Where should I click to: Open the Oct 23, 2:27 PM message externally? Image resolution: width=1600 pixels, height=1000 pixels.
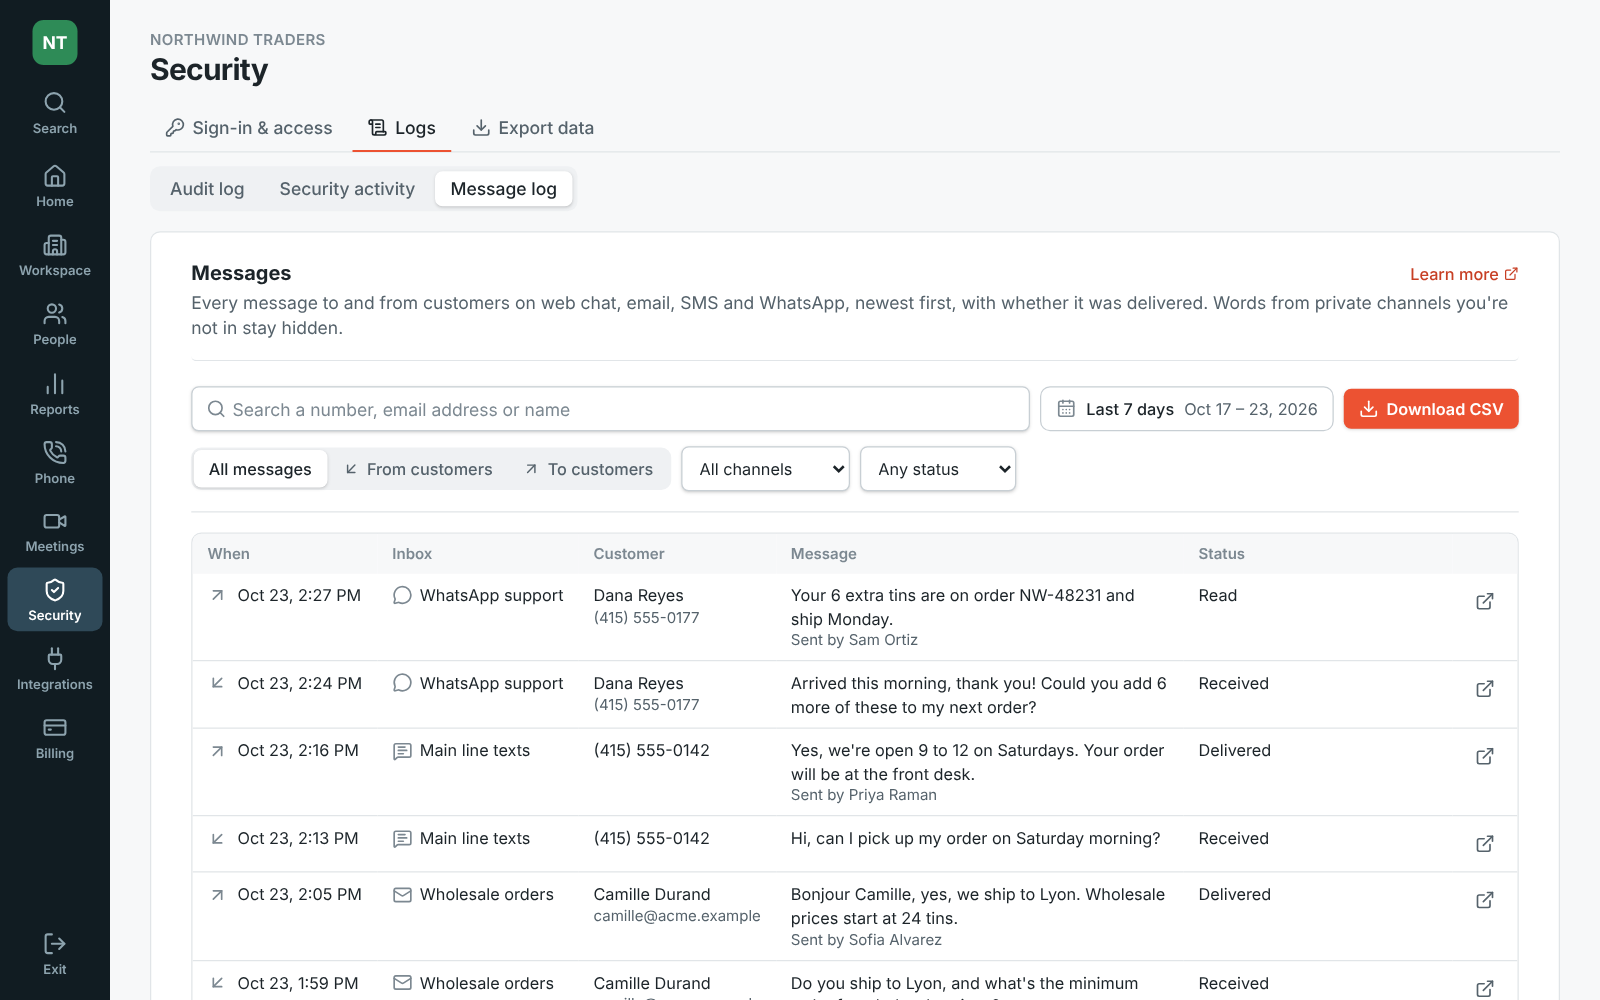[1485, 601]
